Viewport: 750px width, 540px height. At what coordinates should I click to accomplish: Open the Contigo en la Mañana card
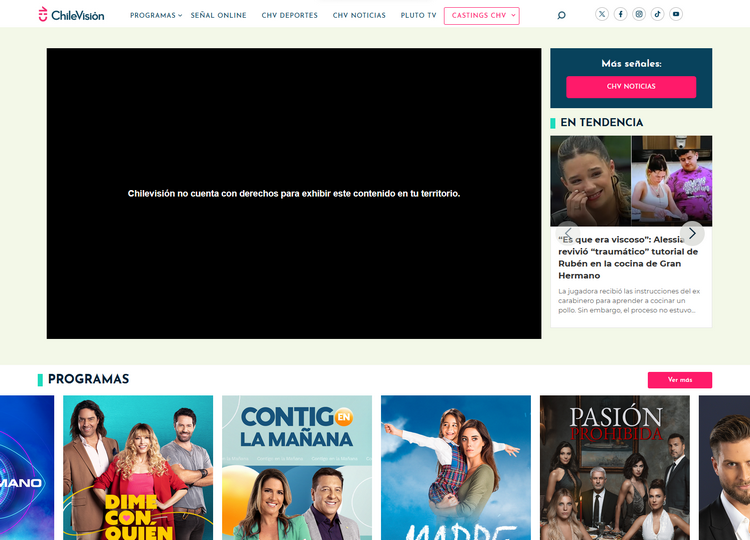(x=297, y=467)
